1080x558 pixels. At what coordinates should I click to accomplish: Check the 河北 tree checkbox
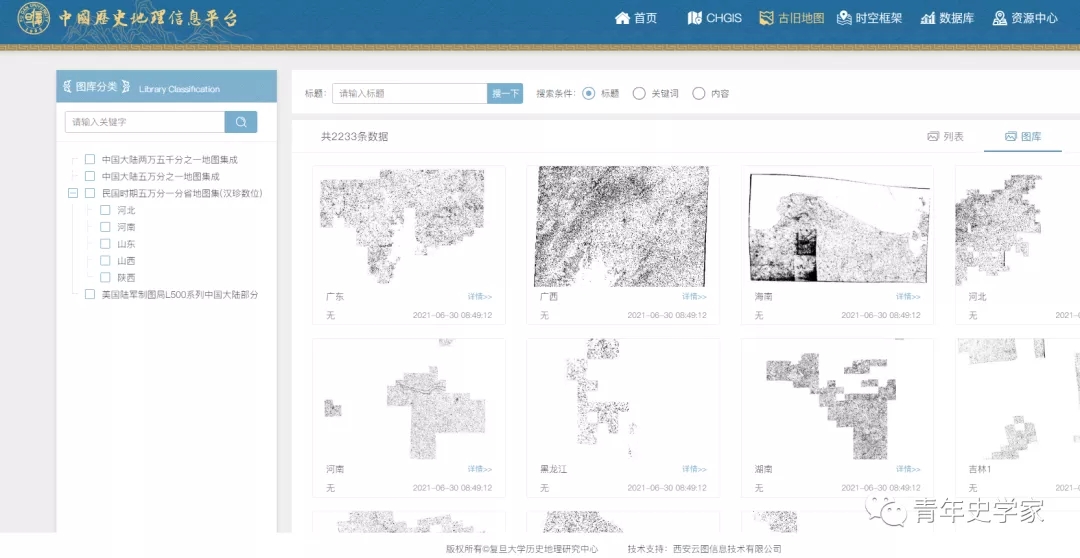coord(105,210)
